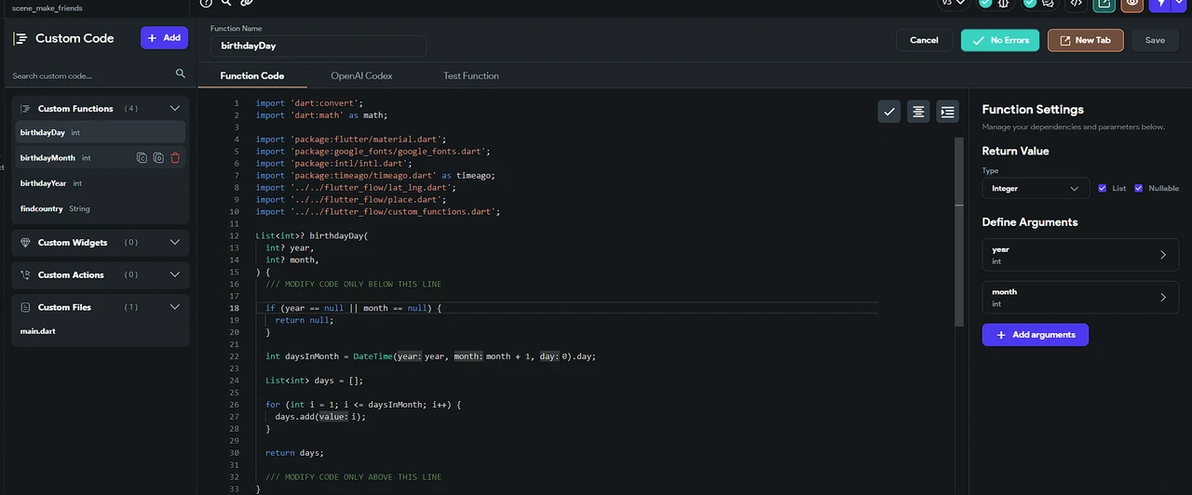
Task: Click the eye preview icon in top bar
Action: coord(1132,3)
